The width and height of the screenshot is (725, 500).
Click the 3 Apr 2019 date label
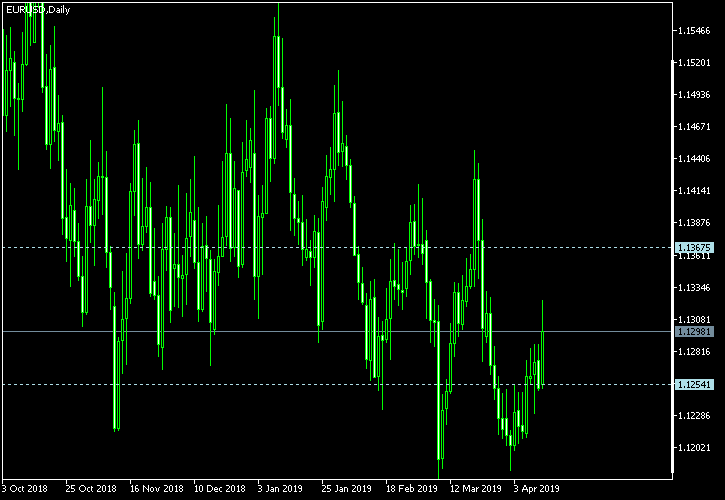(x=536, y=488)
